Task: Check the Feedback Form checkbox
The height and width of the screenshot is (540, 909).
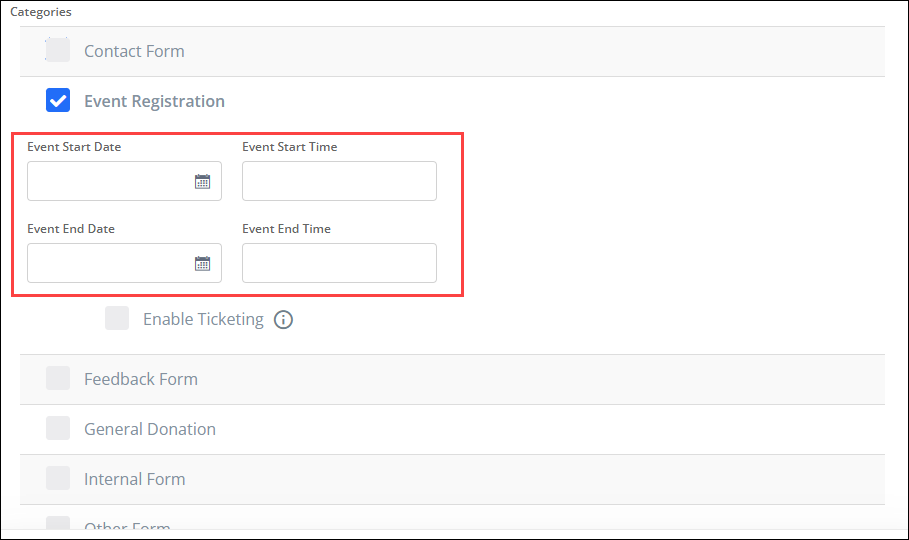Action: click(58, 378)
